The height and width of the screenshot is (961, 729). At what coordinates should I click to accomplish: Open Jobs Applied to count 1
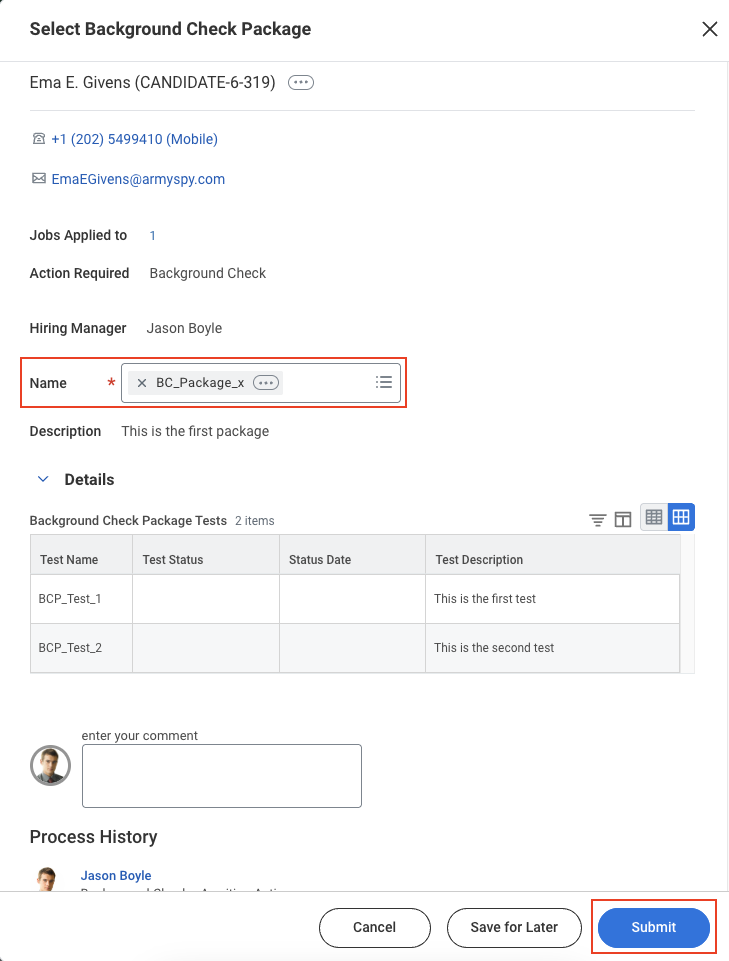click(153, 235)
